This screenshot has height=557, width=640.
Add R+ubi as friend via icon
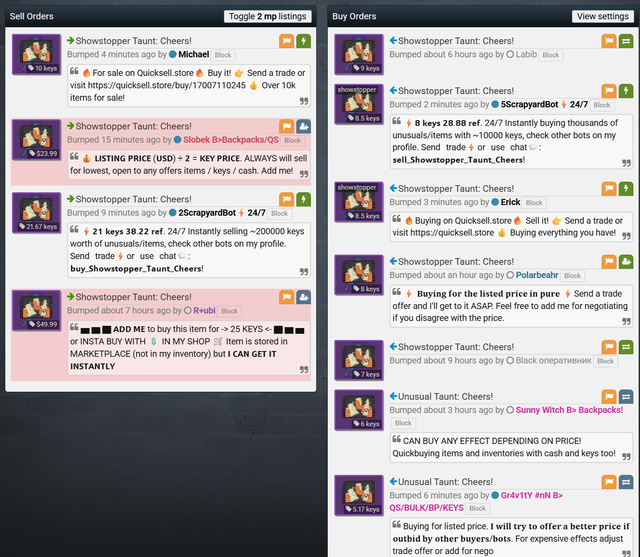coord(303,297)
